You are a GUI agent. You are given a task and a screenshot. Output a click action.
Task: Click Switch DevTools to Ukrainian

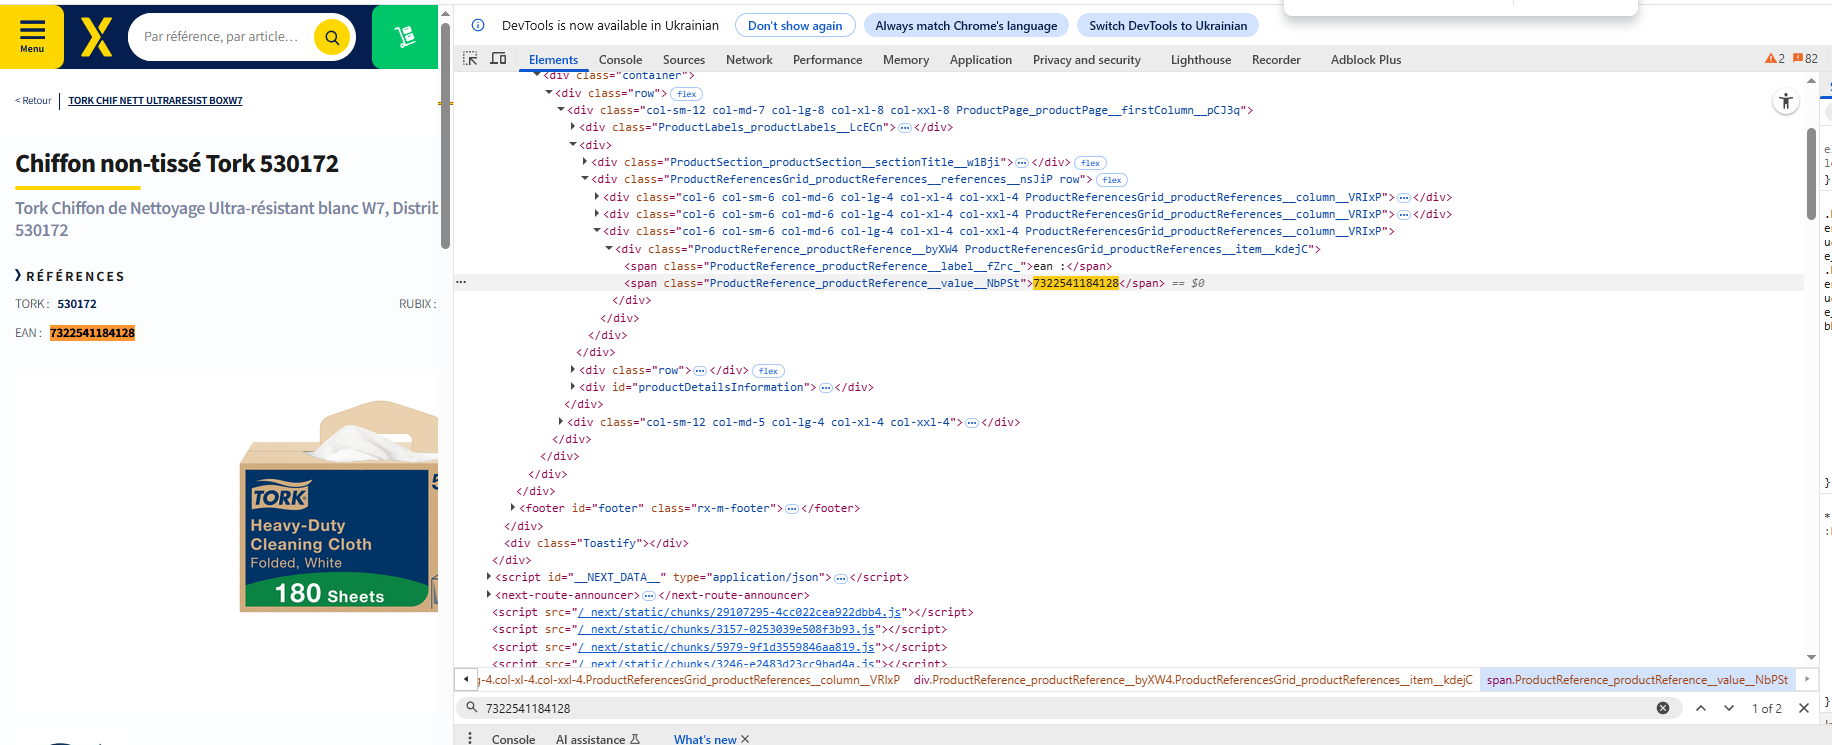(1168, 26)
